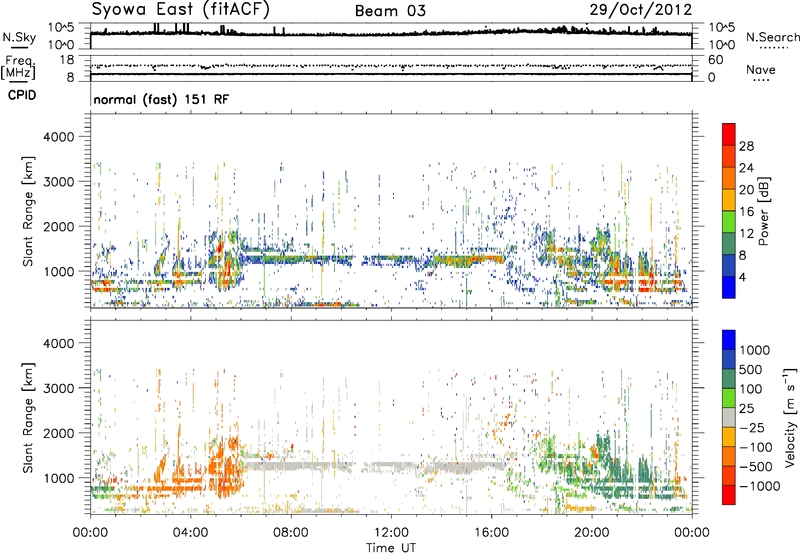Image resolution: width=800 pixels, height=554 pixels.
Task: Click the '12:00' time tick label
Action: coord(391,533)
